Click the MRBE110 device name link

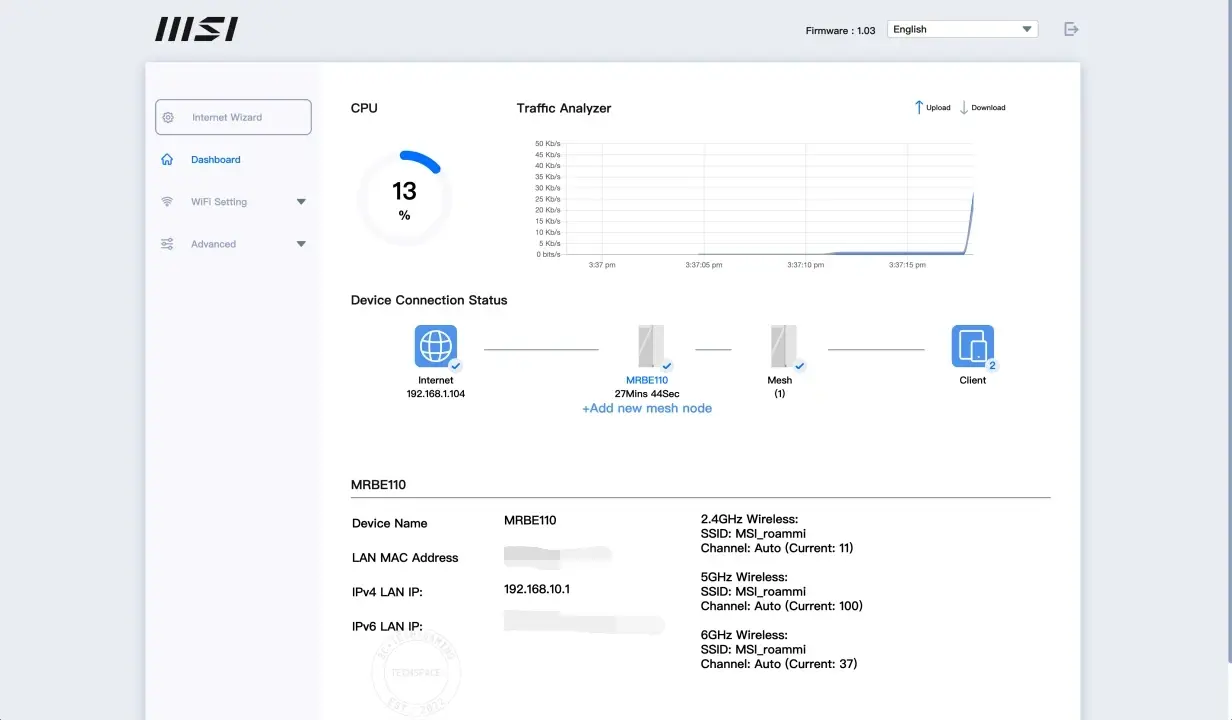coord(647,380)
